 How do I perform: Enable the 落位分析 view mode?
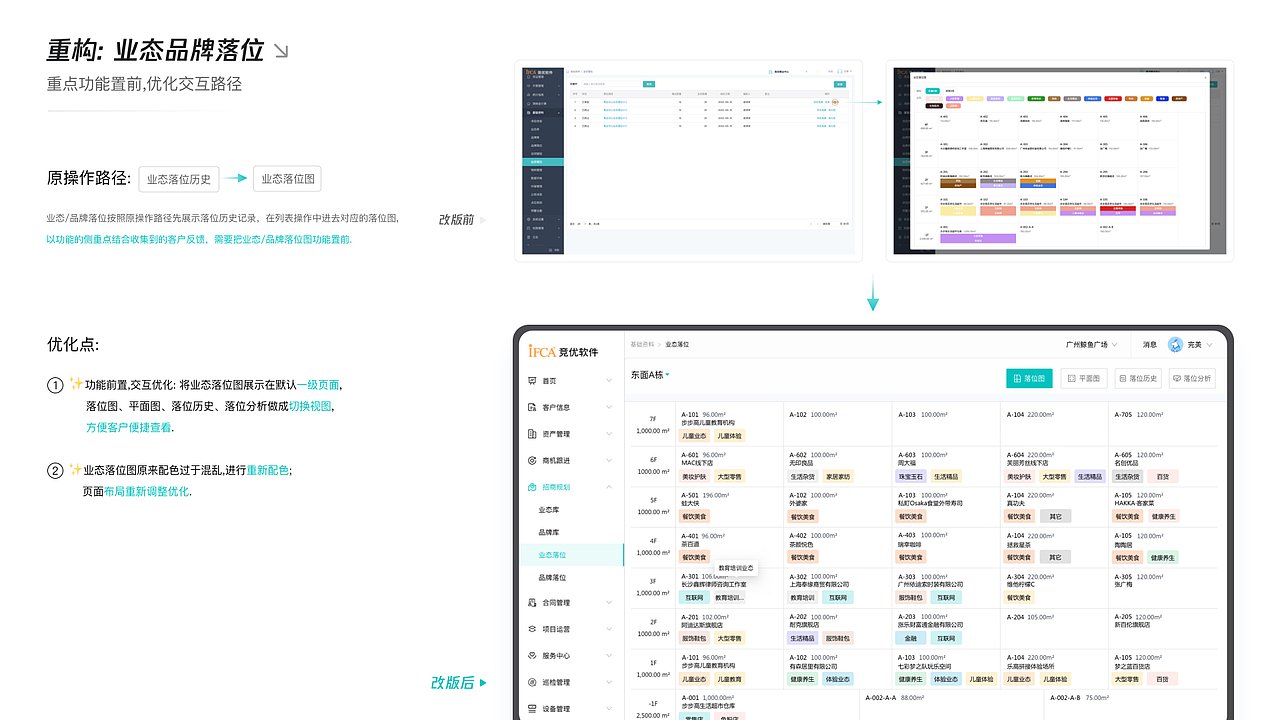coord(1194,378)
